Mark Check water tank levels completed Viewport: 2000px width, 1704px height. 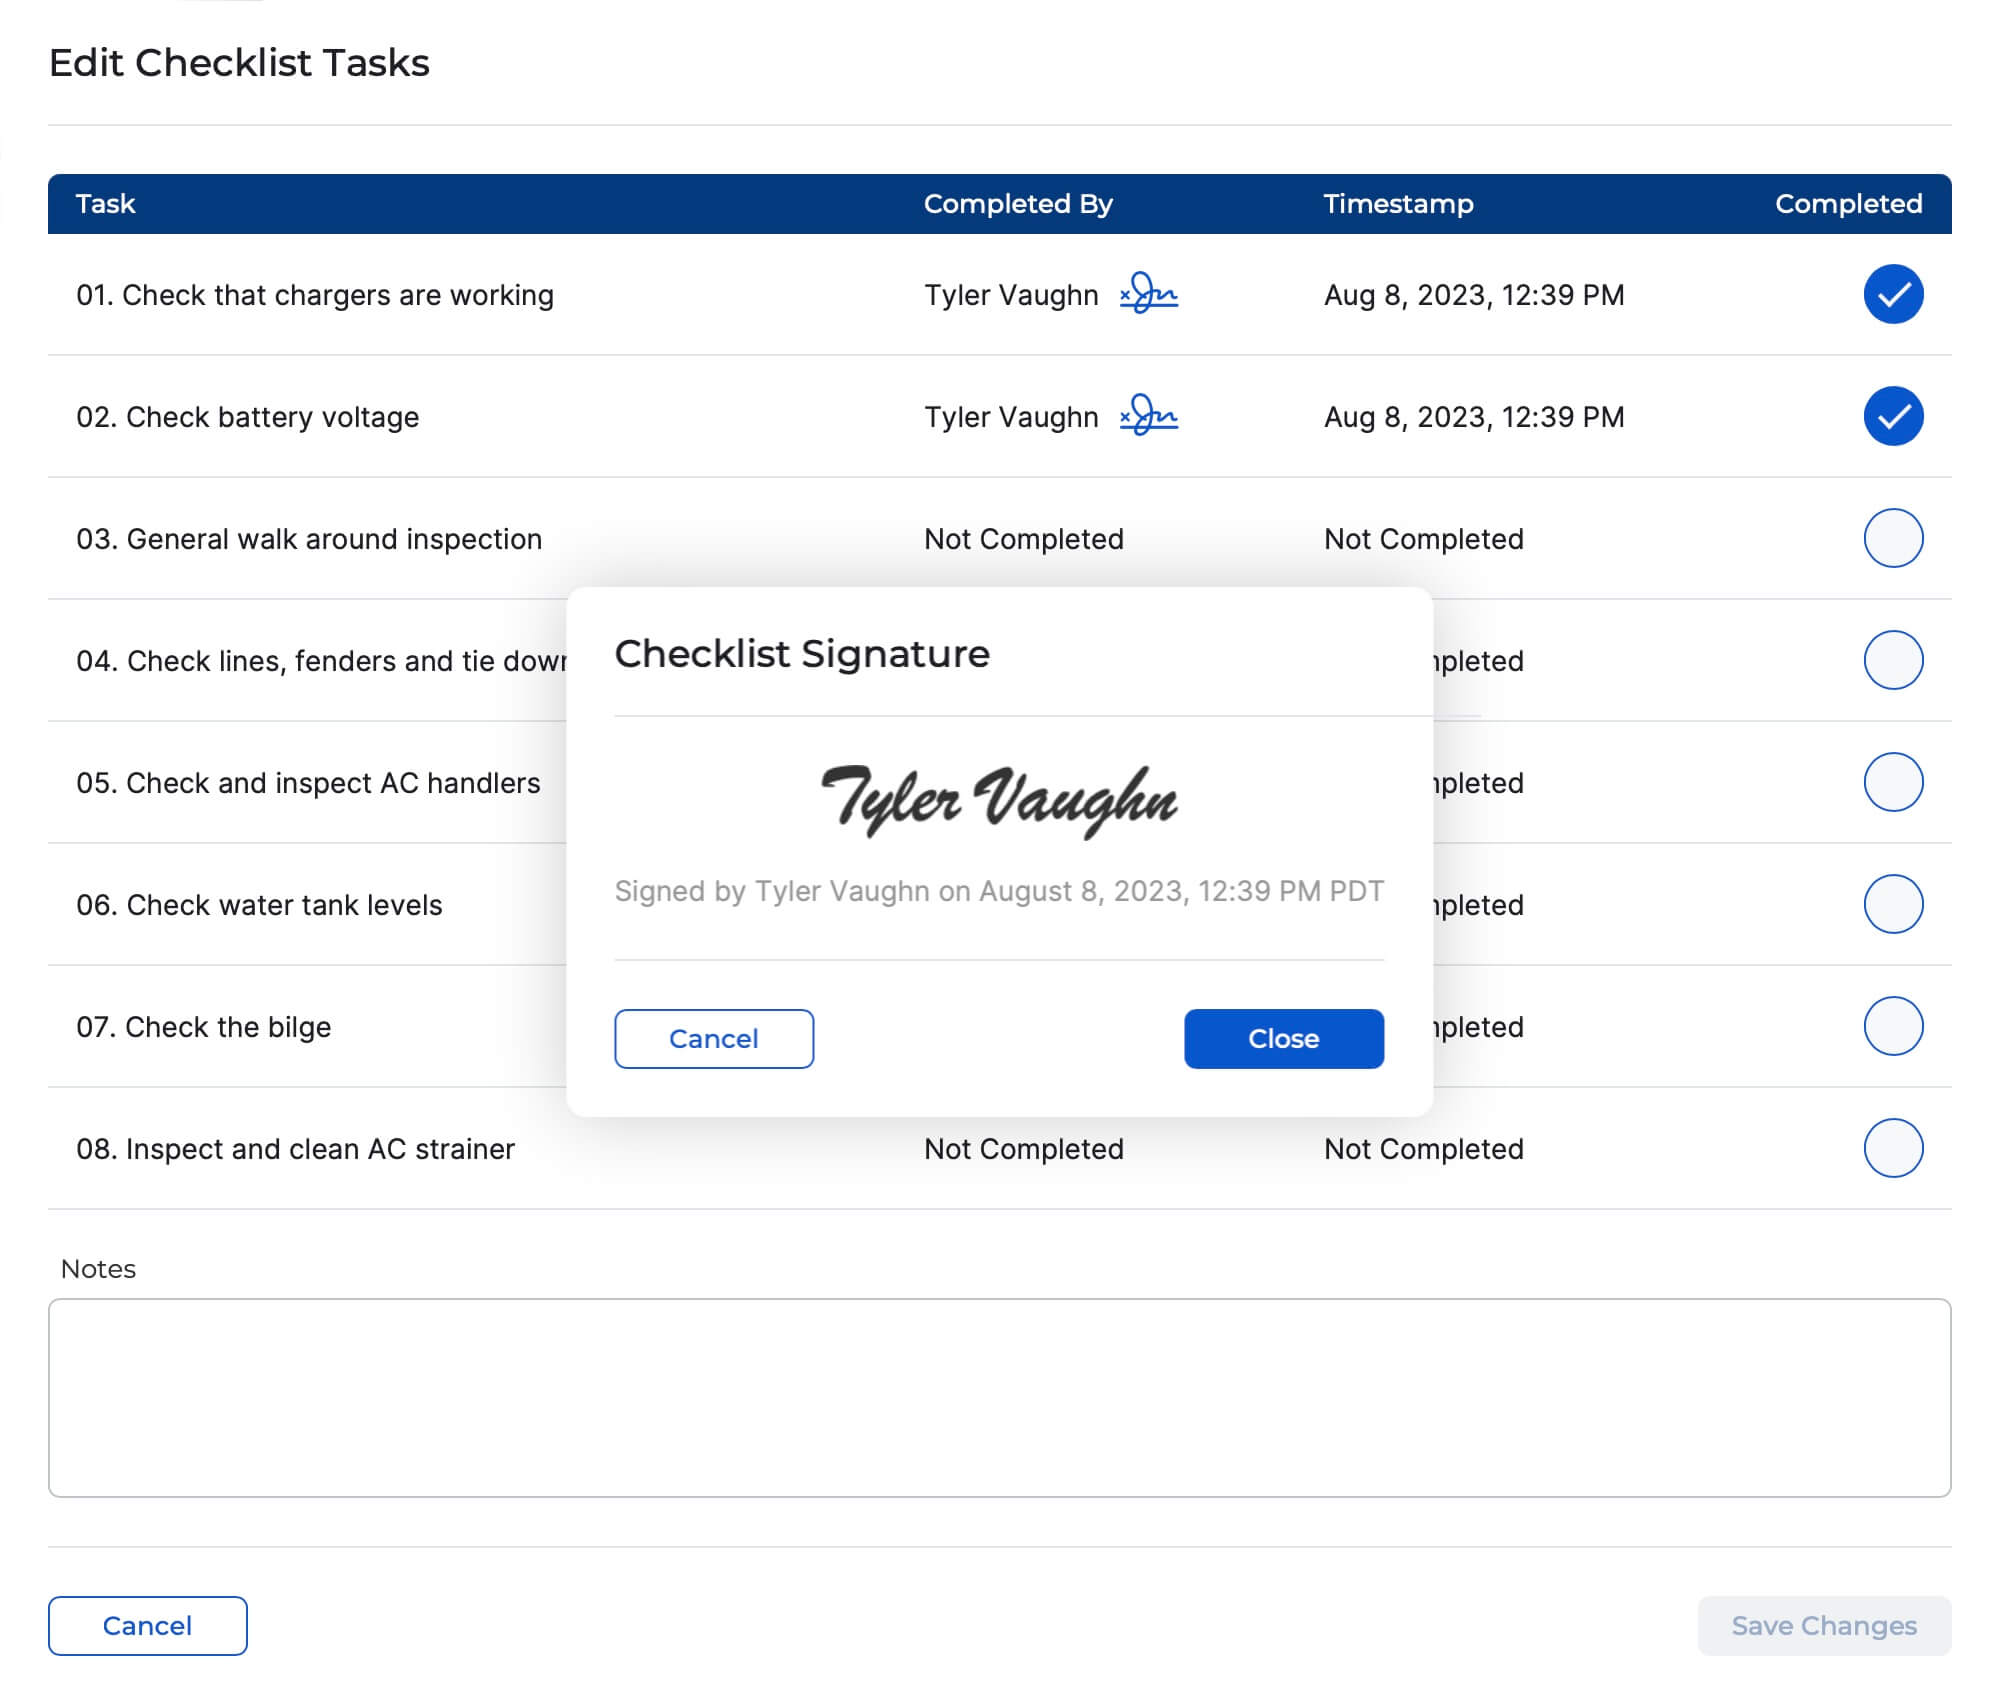click(x=1892, y=904)
